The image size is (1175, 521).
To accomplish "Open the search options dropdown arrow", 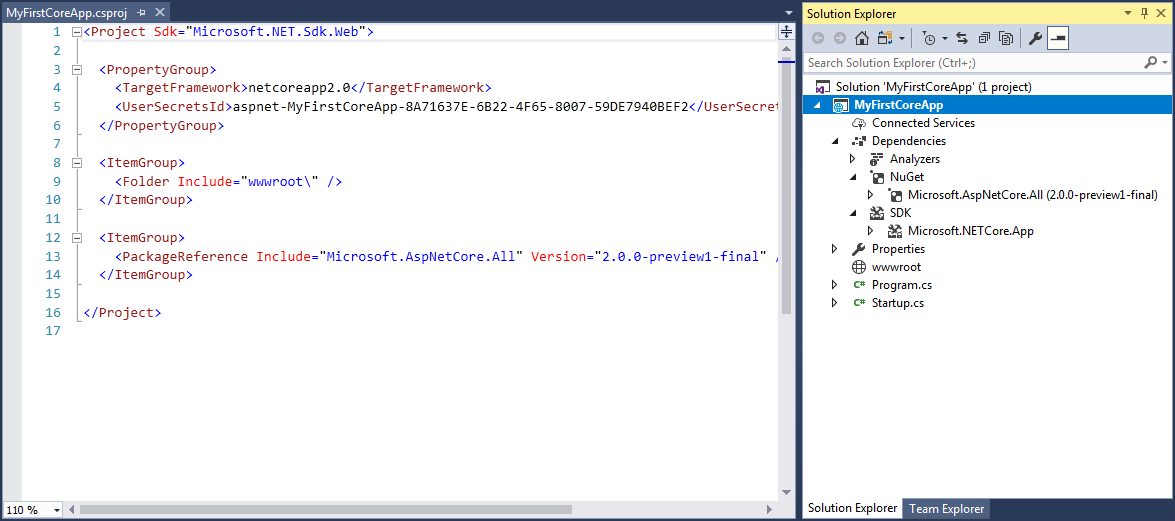I will coord(1165,63).
